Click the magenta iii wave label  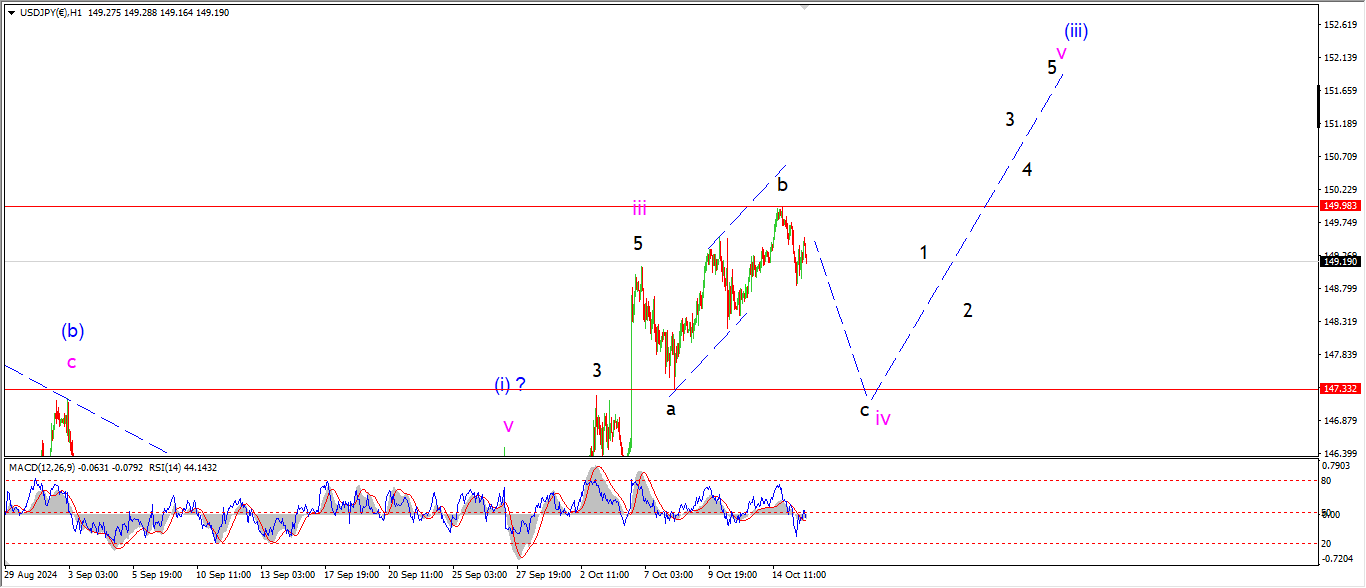tap(639, 208)
